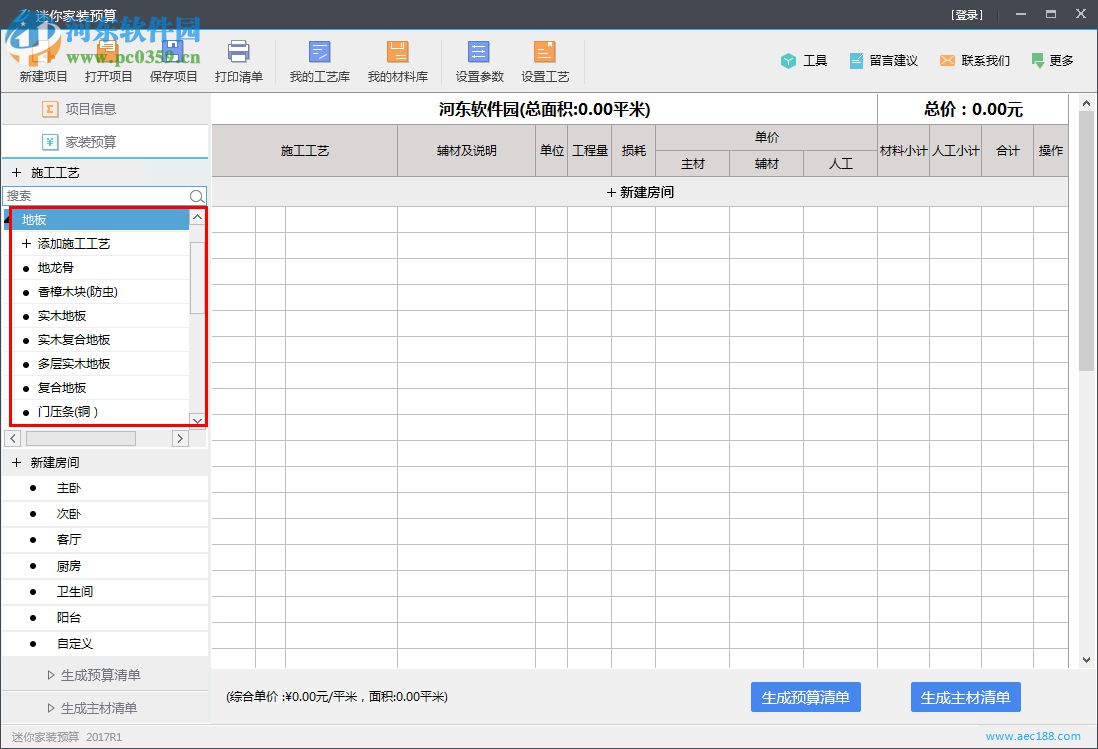1098x749 pixels.
Task: Open 我的工艺库 library icon
Action: click(318, 60)
